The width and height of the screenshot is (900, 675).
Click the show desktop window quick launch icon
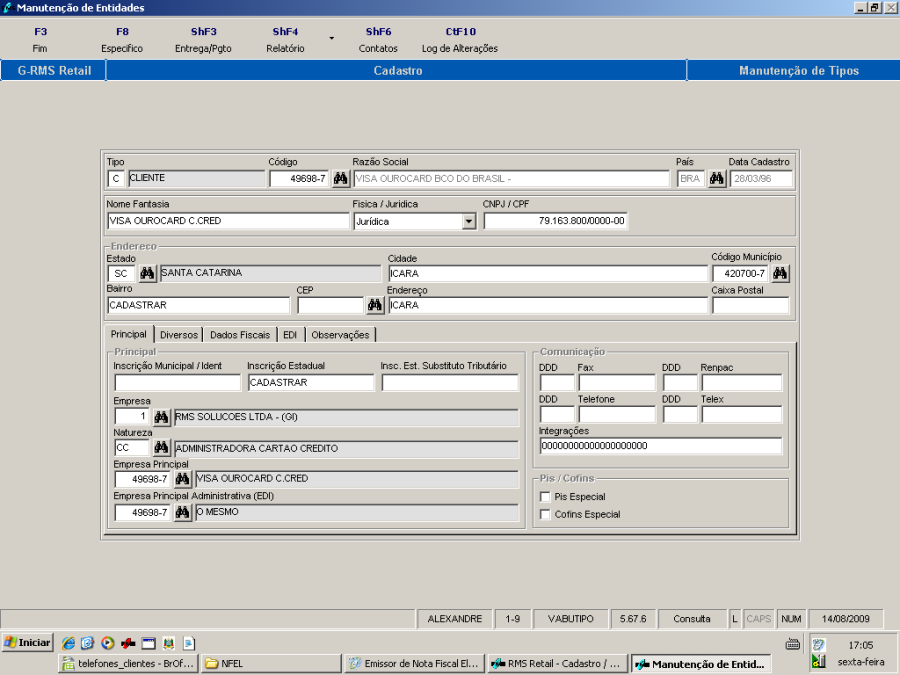[149, 643]
